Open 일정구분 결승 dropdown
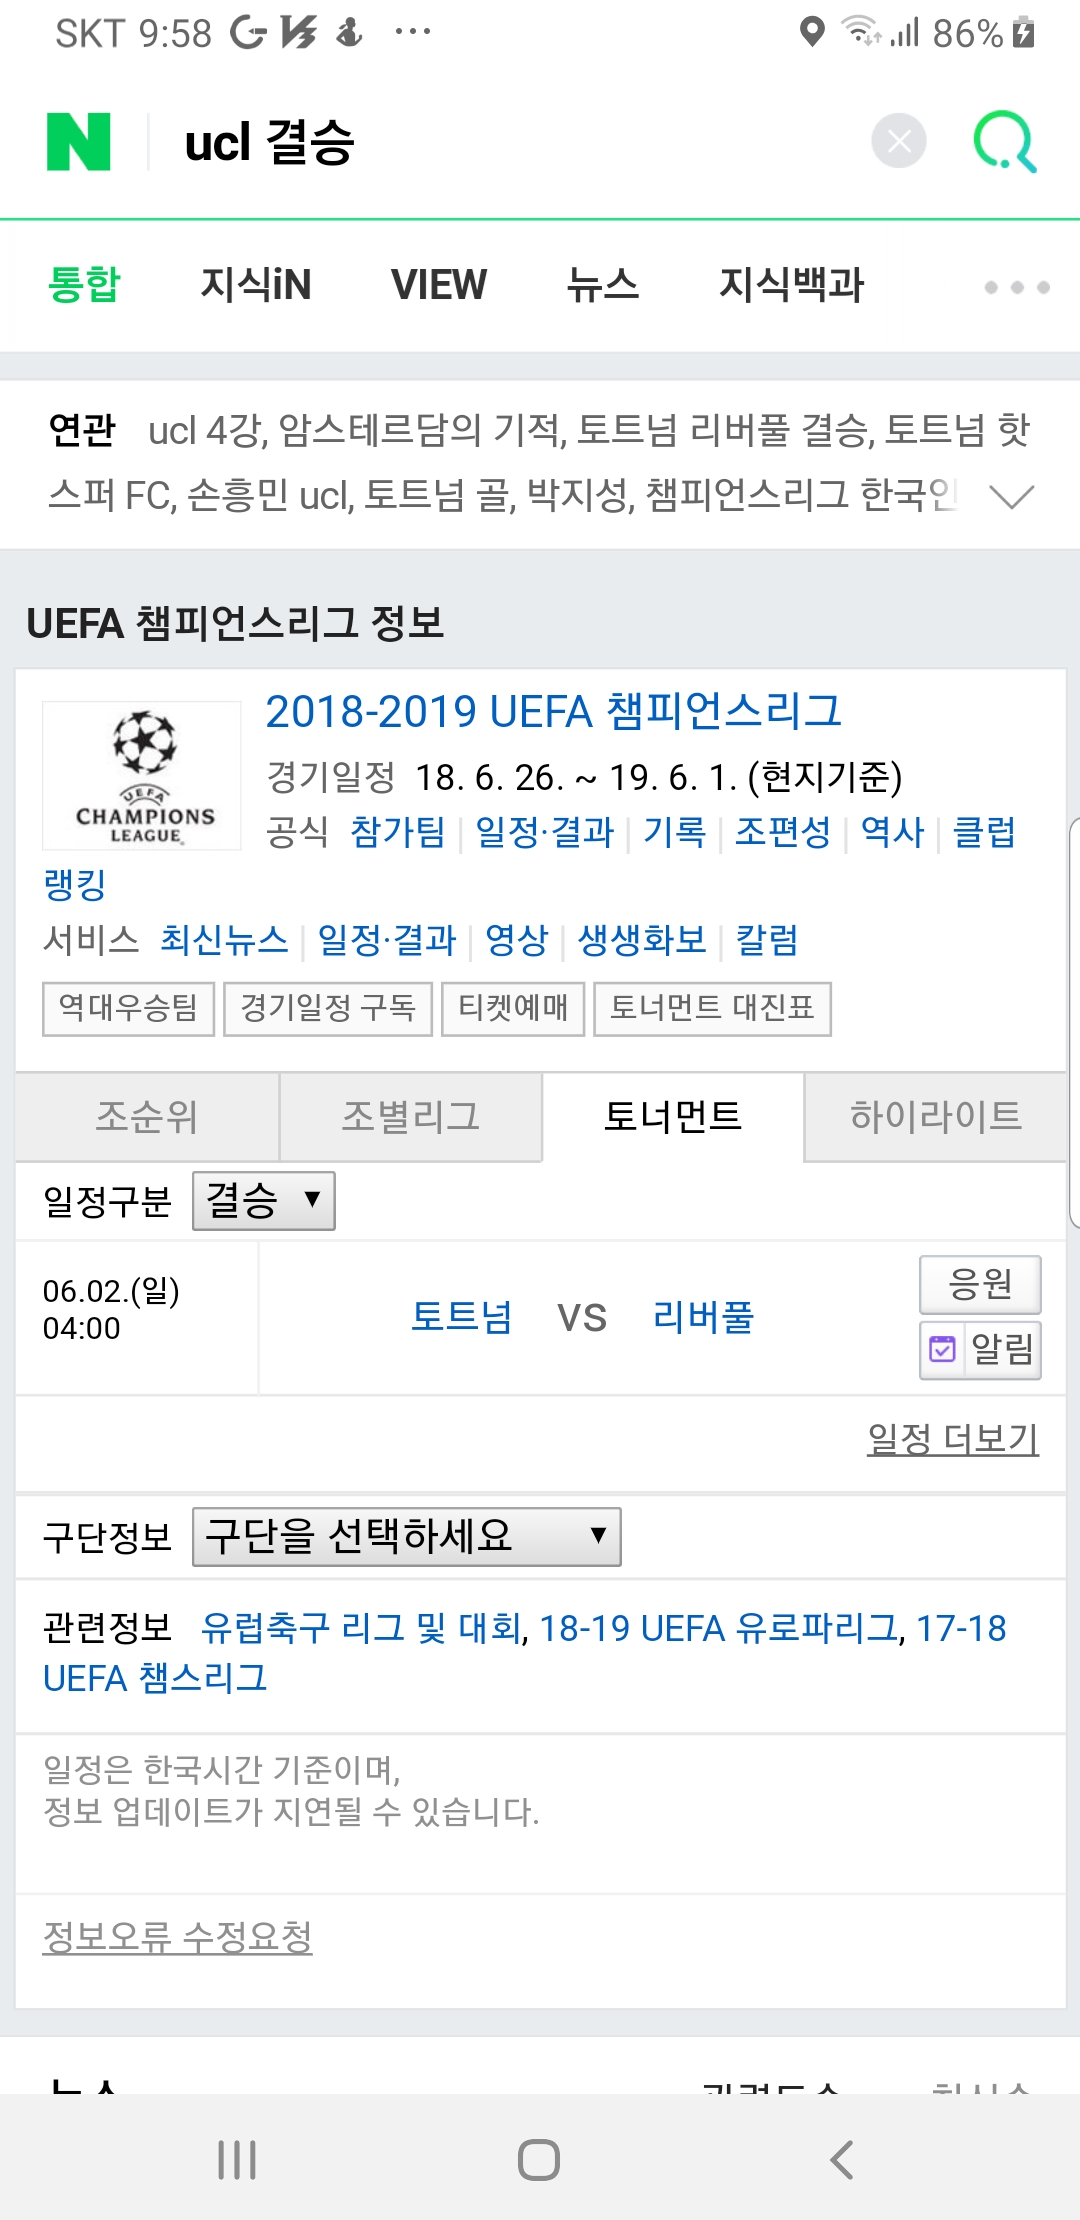1080x2220 pixels. [264, 1200]
